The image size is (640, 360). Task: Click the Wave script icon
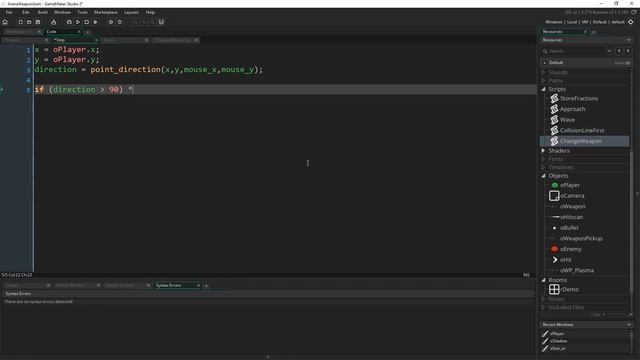click(554, 120)
